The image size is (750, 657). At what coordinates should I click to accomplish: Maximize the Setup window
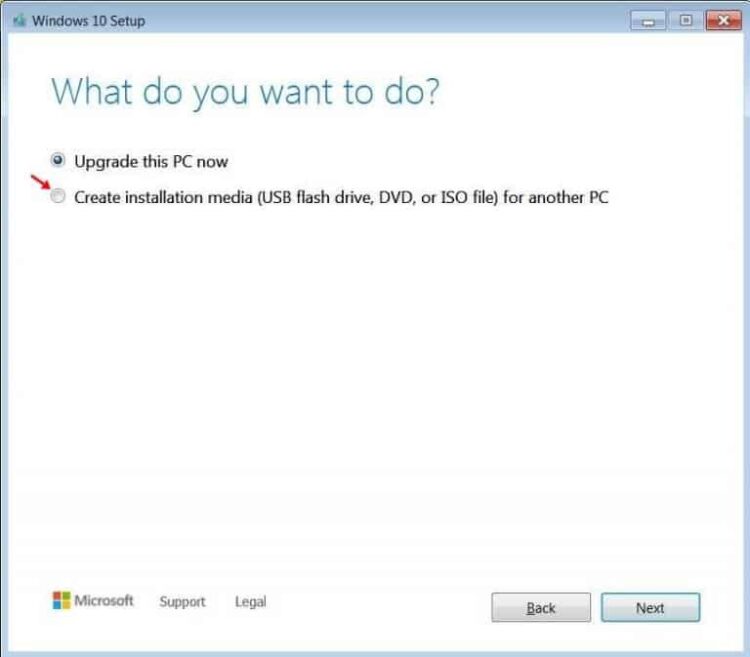(x=685, y=21)
